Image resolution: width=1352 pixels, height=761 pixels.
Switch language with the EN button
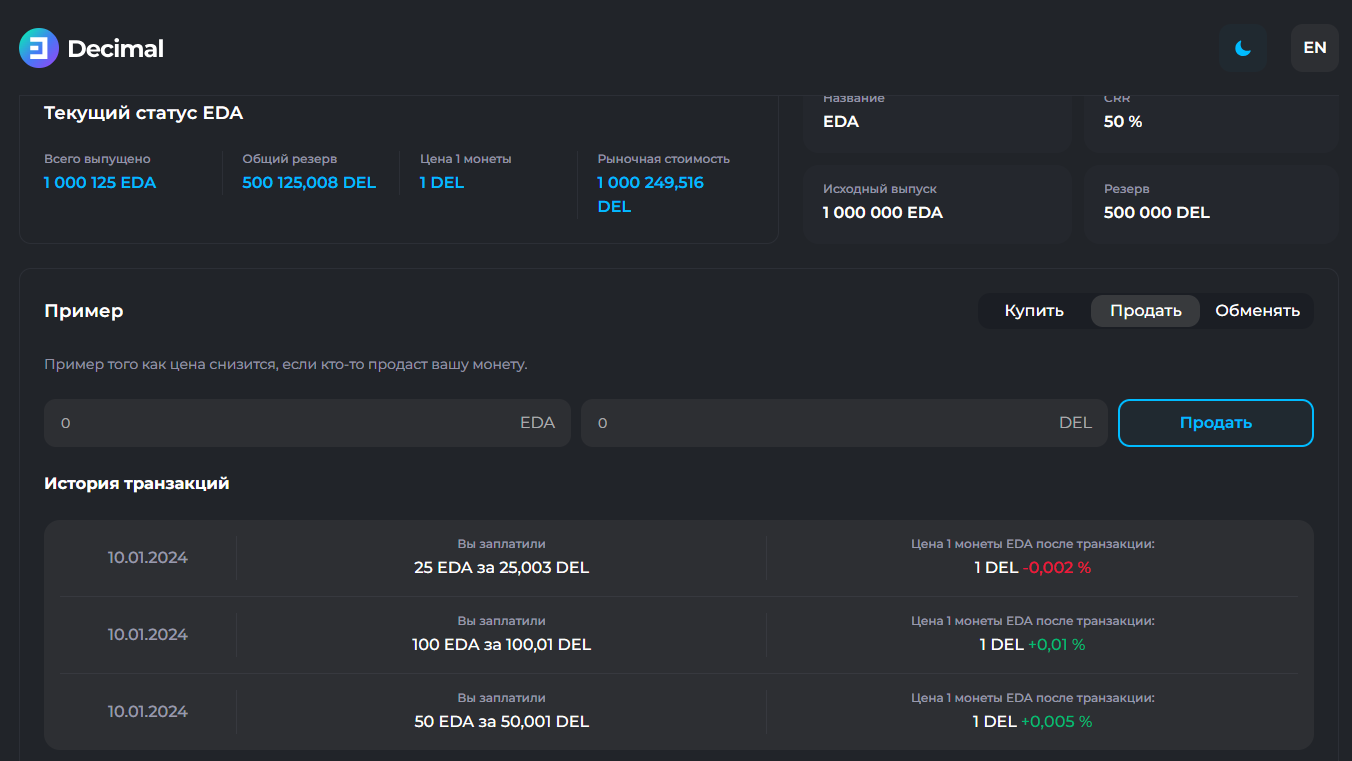pyautogui.click(x=1315, y=48)
